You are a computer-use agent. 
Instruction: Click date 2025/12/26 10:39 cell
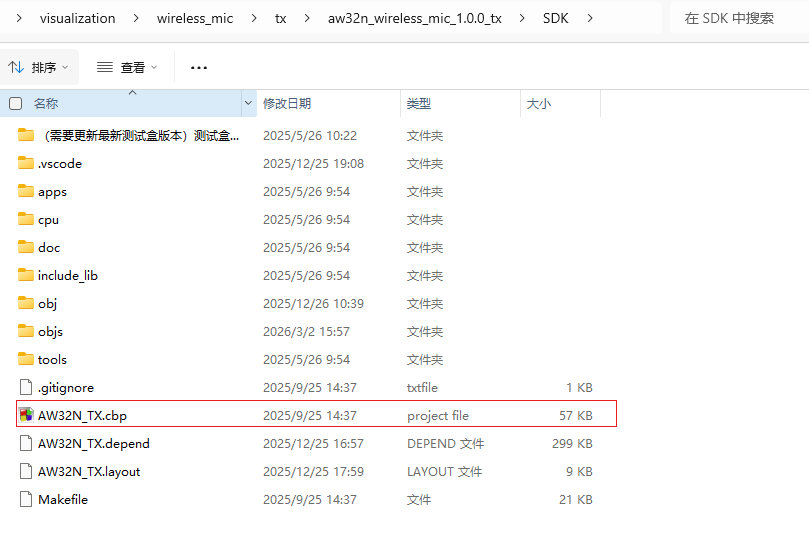pos(313,303)
